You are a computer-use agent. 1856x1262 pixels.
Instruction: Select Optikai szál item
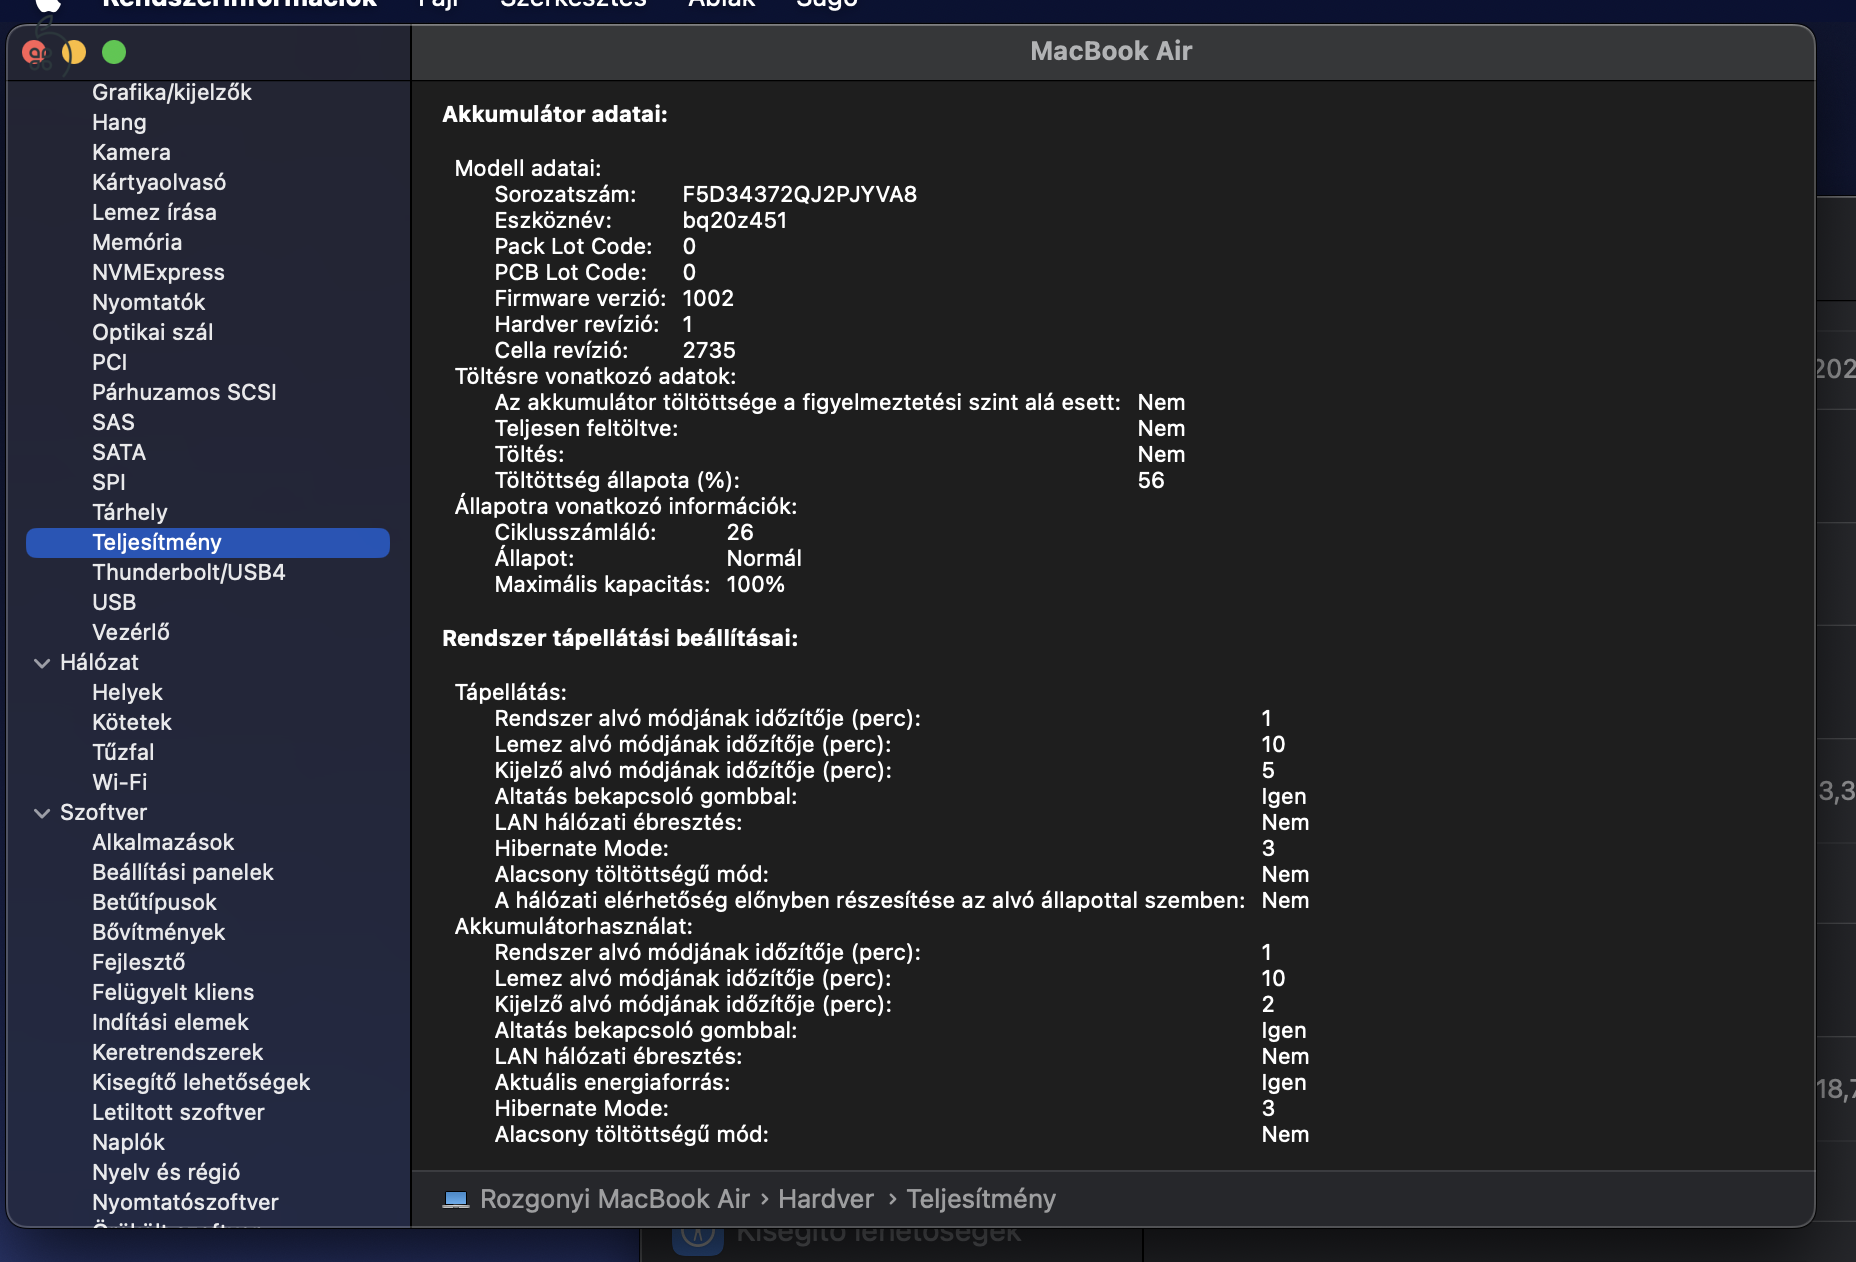152,332
